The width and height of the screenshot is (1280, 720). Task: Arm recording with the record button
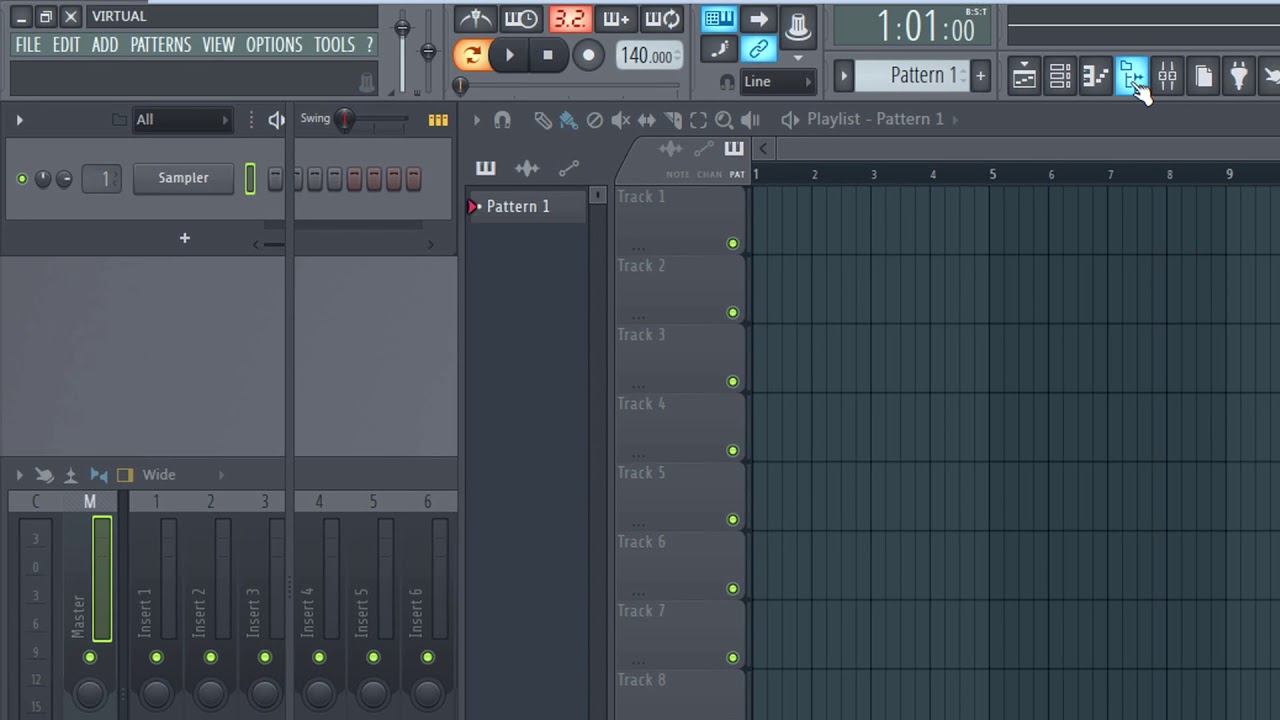tap(588, 55)
